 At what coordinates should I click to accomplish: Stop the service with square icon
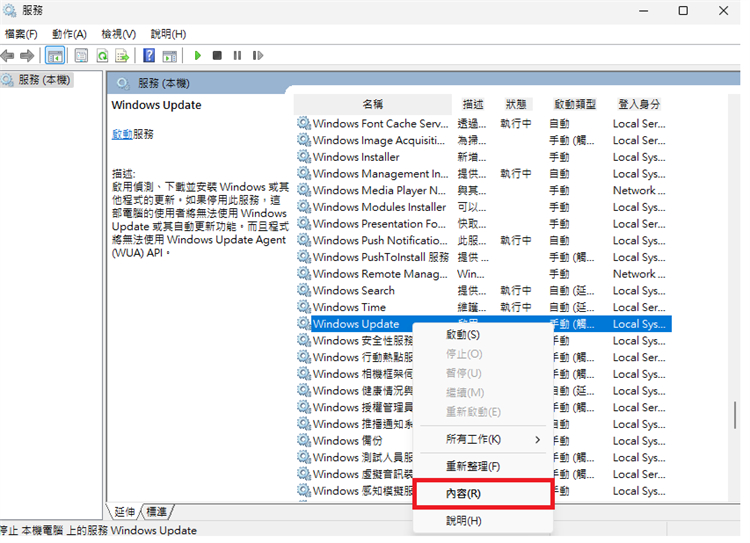217,56
